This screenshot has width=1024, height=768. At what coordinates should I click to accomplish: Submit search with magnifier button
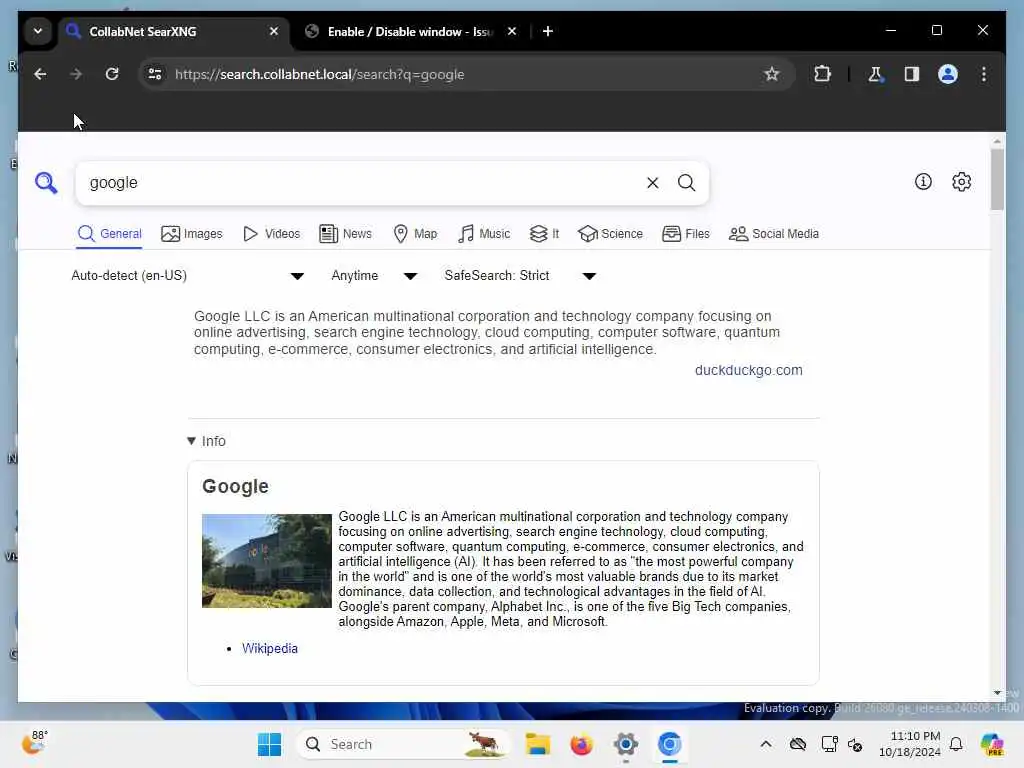[x=686, y=183]
